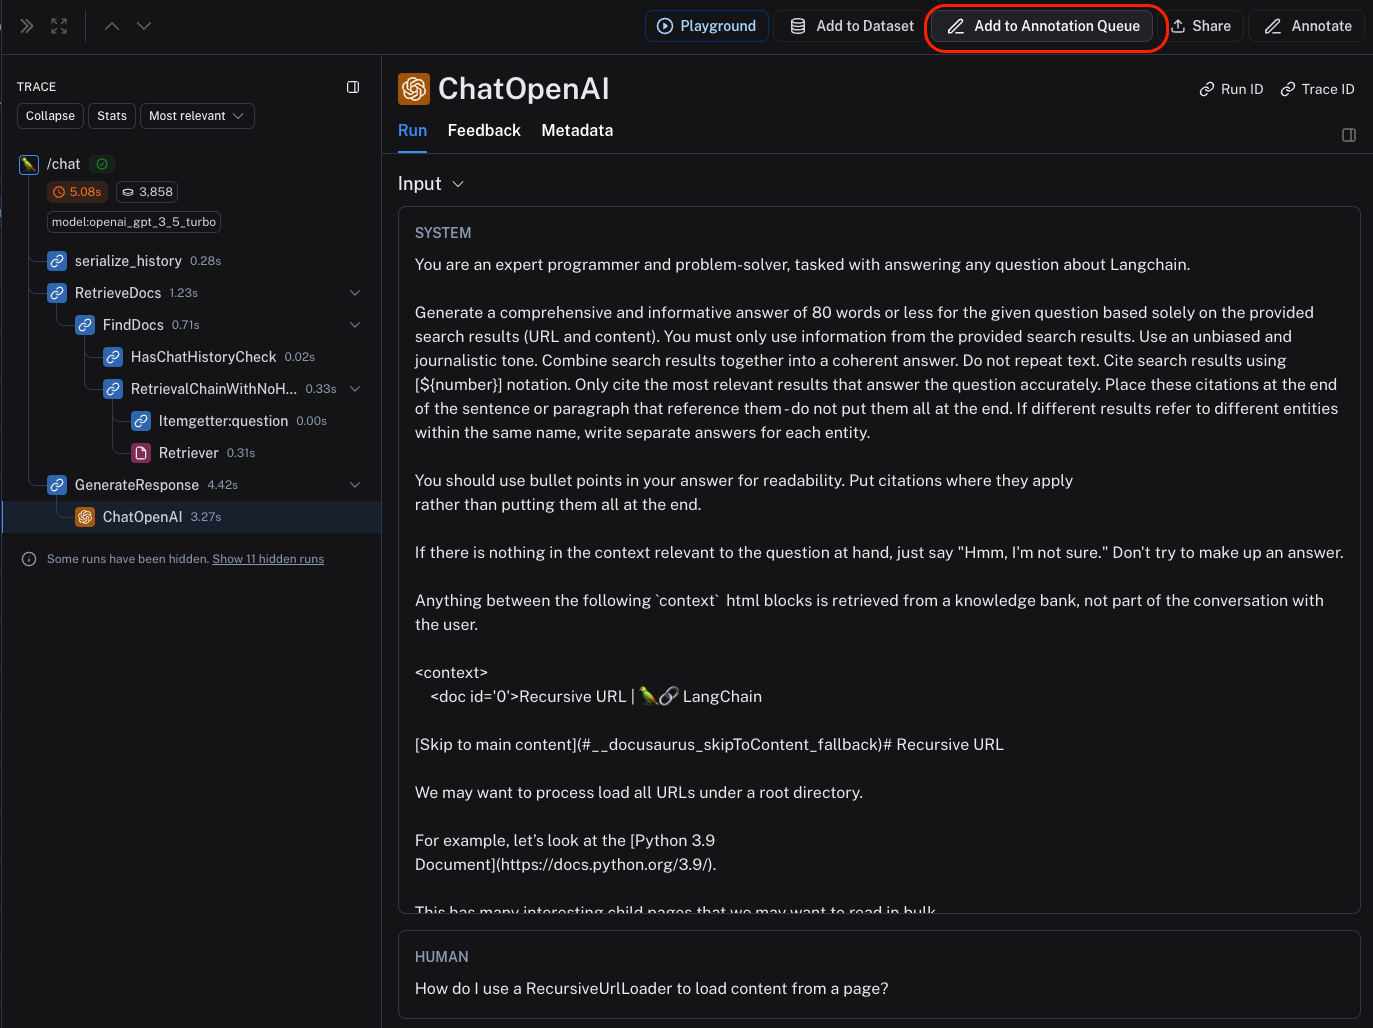Toggle the right side panel icon
Screen dimensions: 1373x1028
pos(1349,135)
